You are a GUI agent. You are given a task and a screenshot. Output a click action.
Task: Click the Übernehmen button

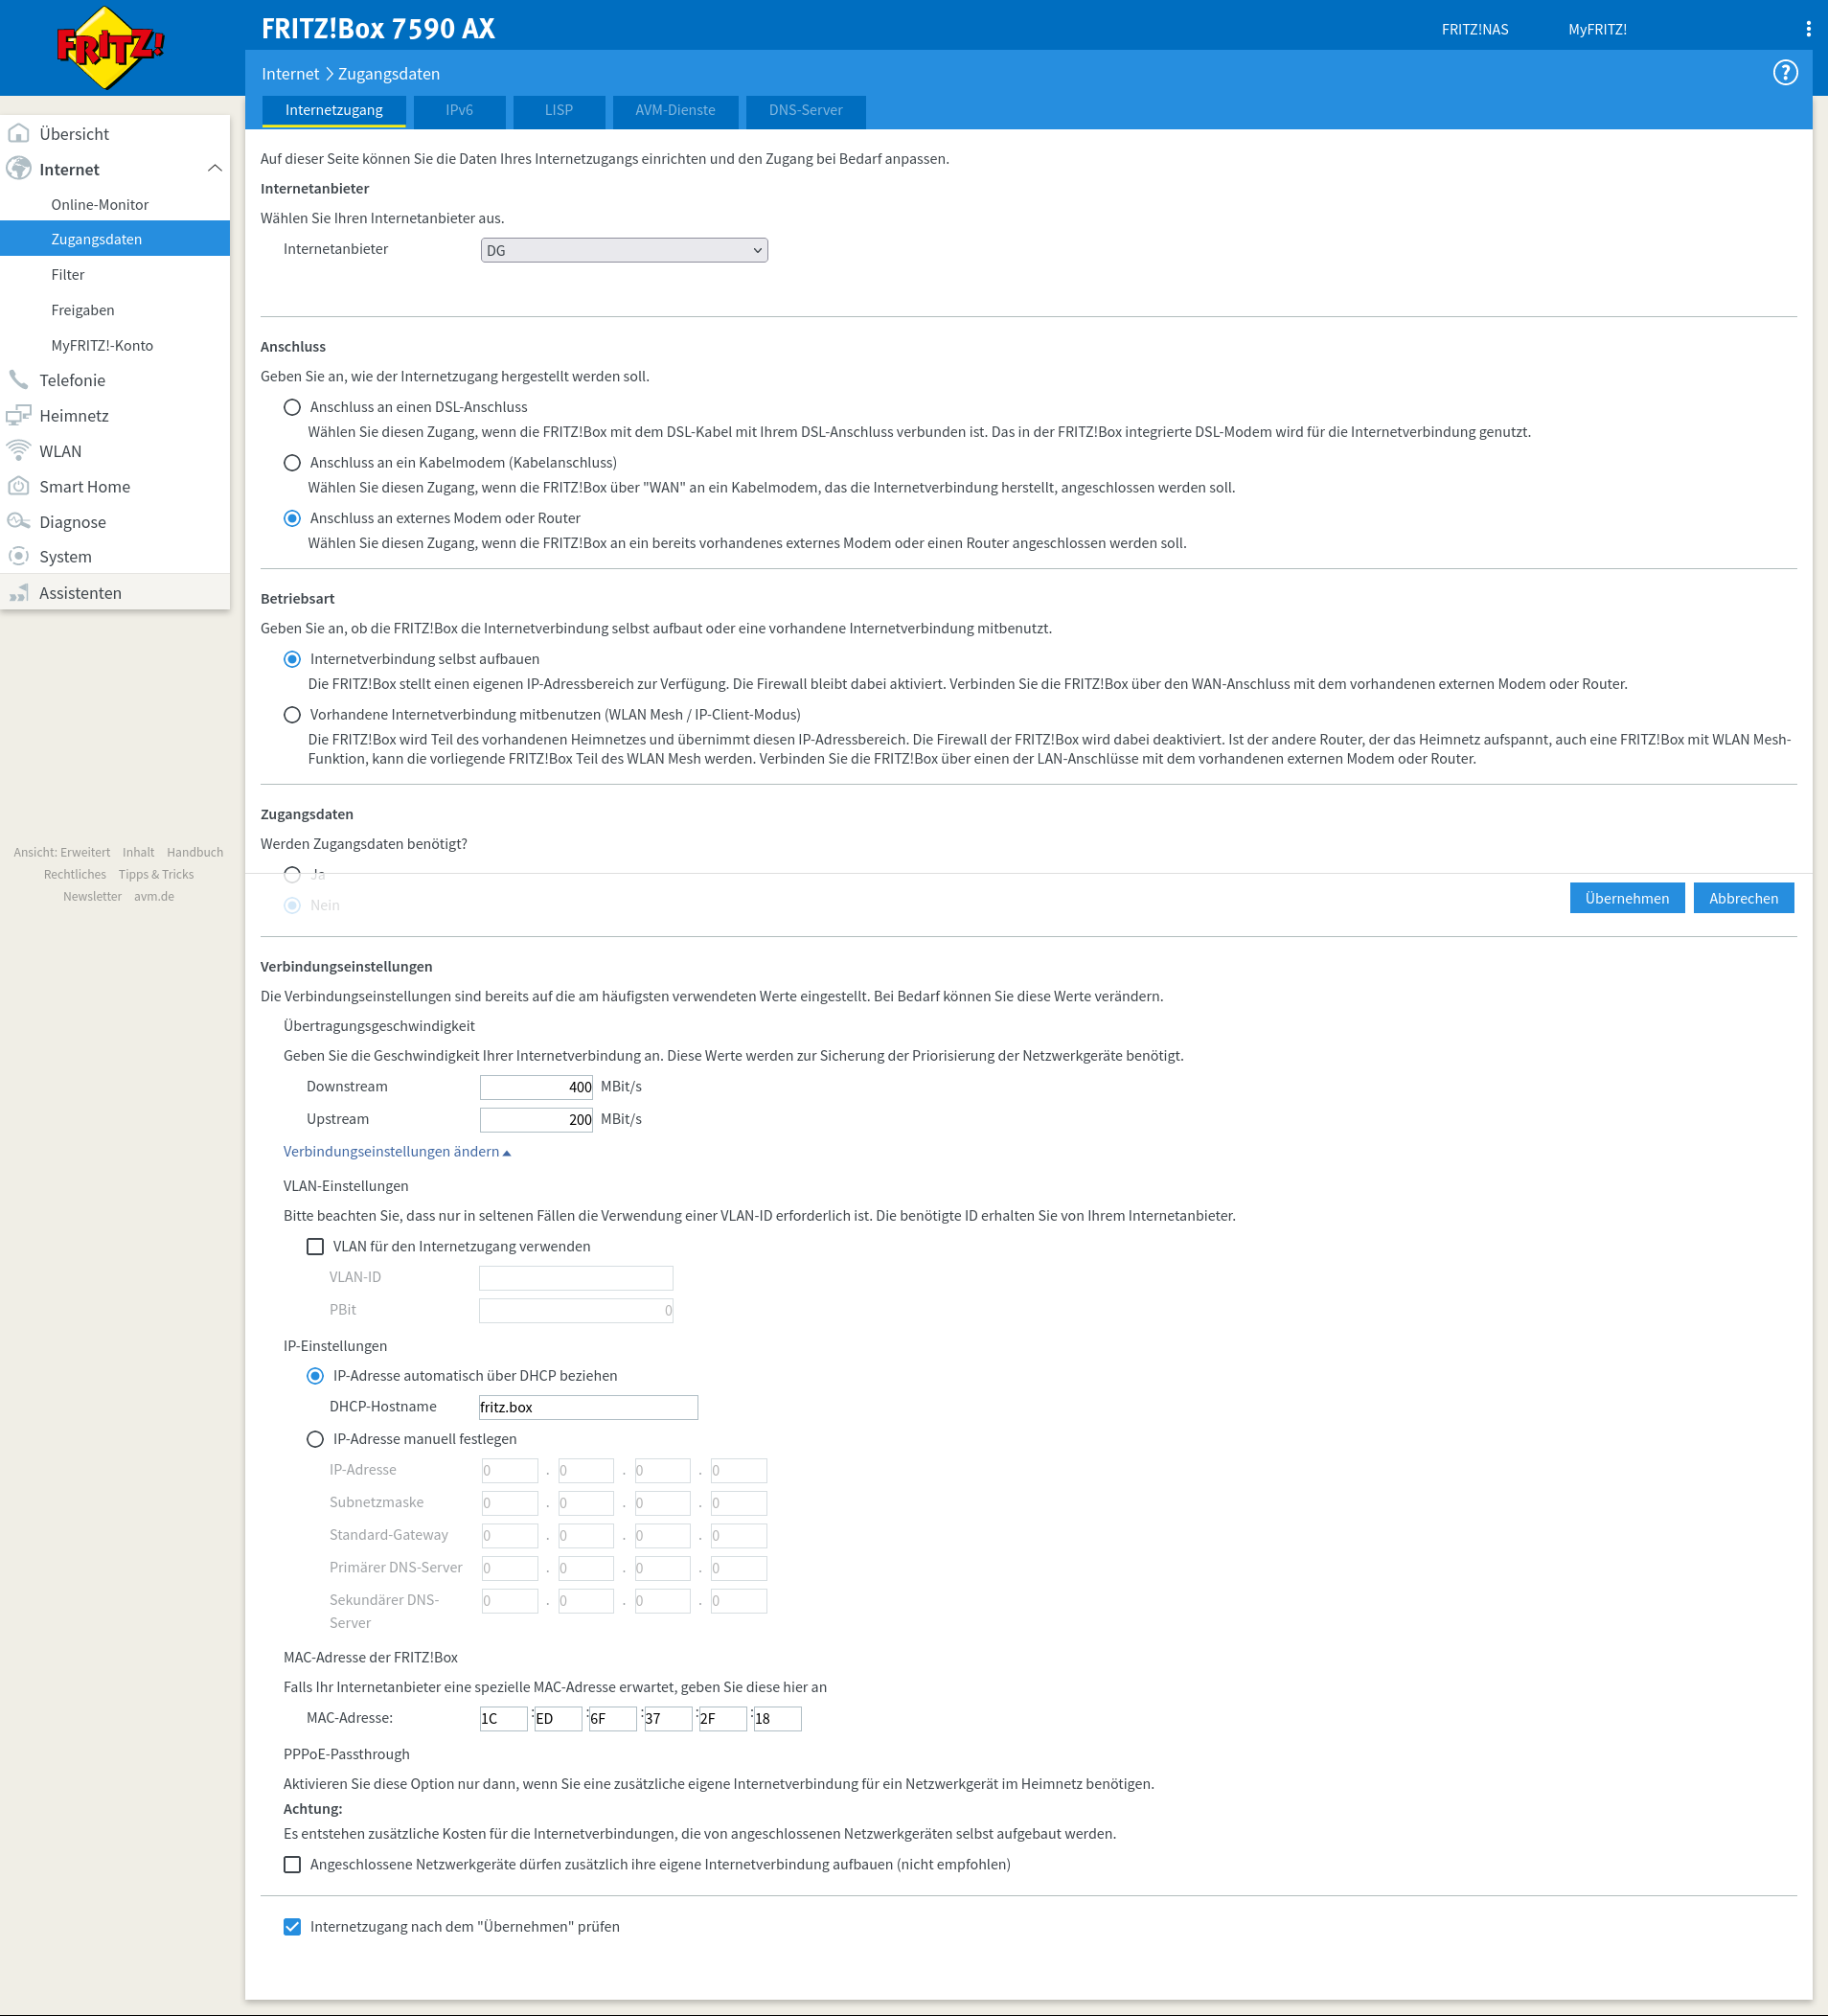pyautogui.click(x=1627, y=898)
